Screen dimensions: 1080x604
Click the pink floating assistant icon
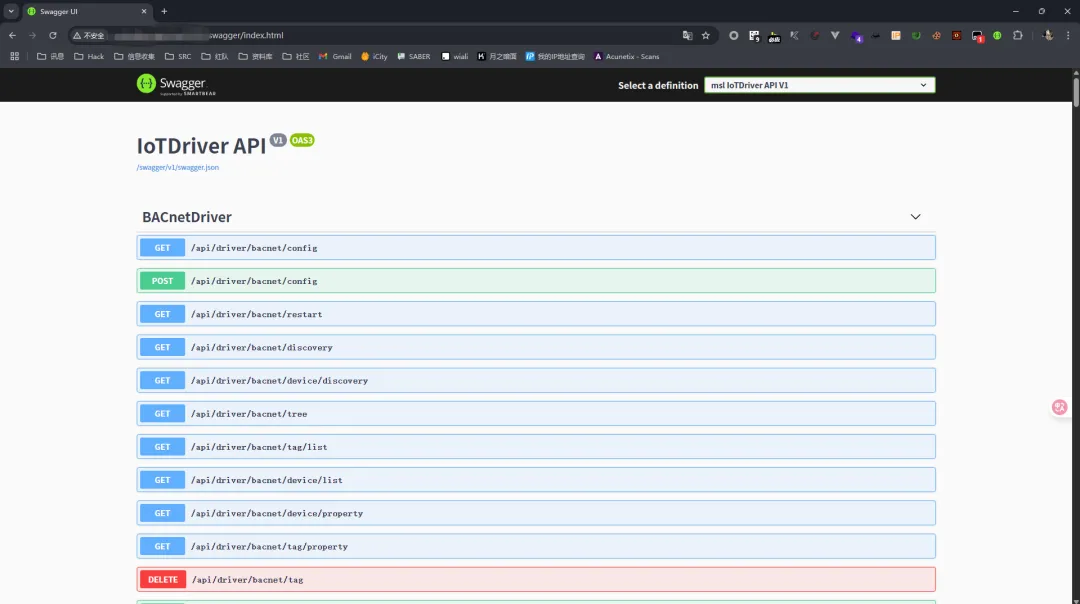pyautogui.click(x=1059, y=407)
